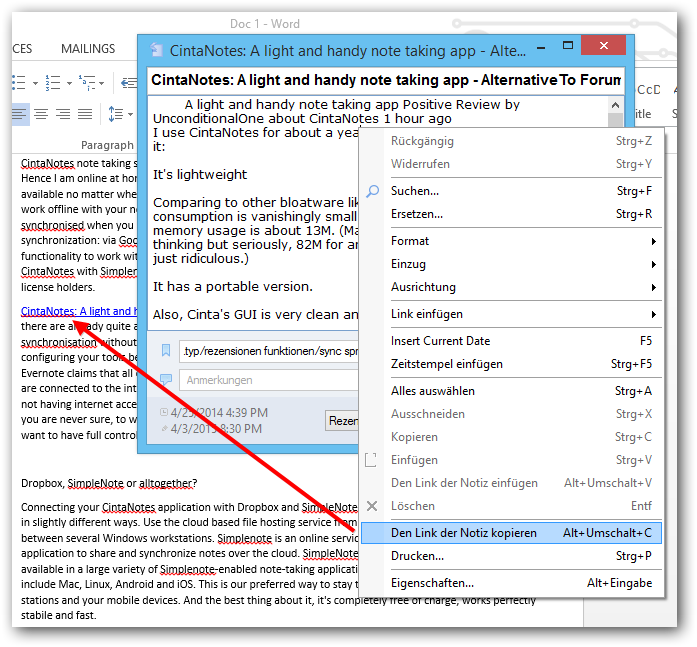Align text right in Word ribbon

pyautogui.click(x=63, y=114)
